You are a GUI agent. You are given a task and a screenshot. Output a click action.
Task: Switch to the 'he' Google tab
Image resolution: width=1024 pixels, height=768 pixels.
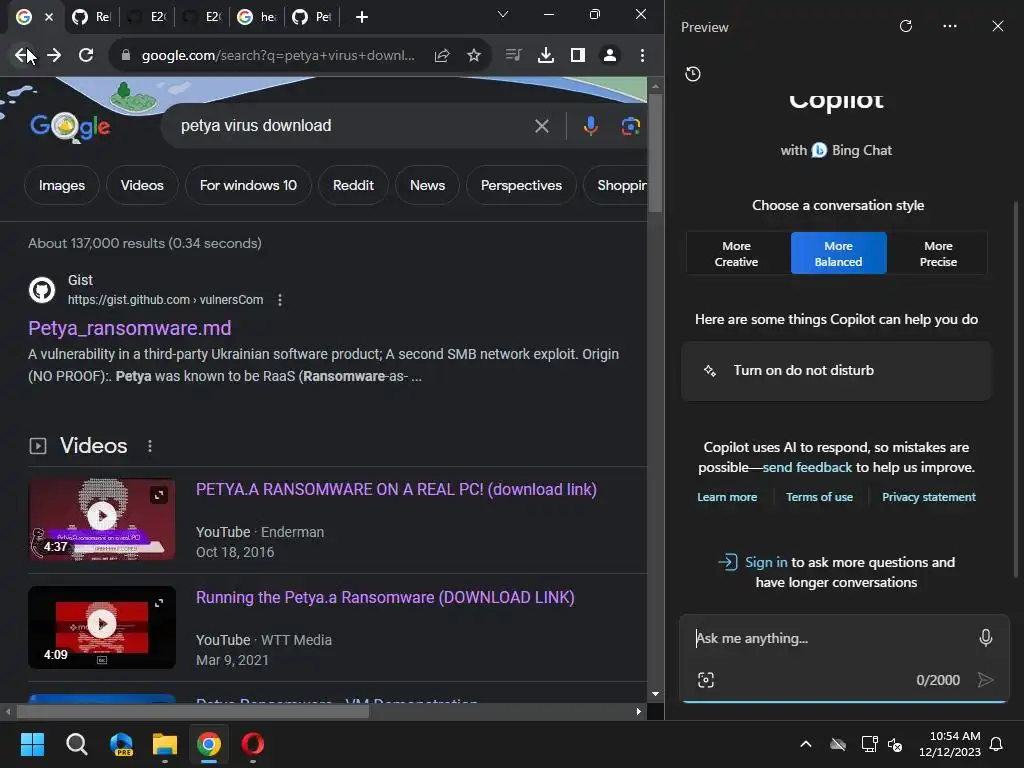pyautogui.click(x=257, y=17)
